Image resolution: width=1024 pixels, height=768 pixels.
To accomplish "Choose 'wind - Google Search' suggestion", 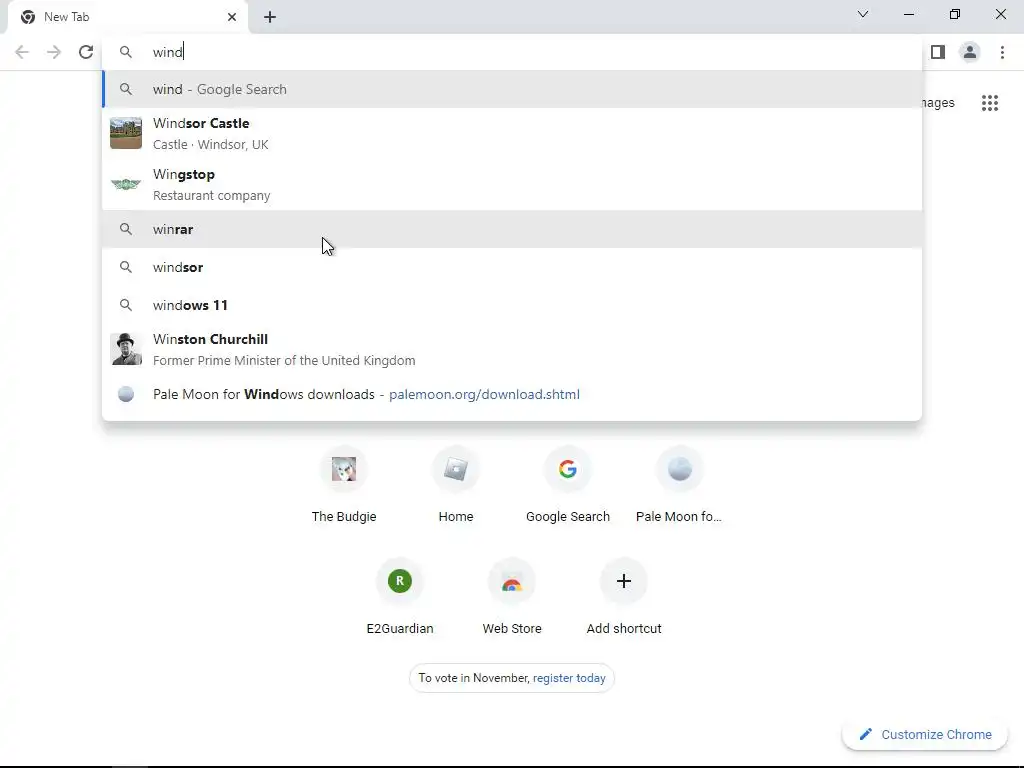I will coord(512,89).
